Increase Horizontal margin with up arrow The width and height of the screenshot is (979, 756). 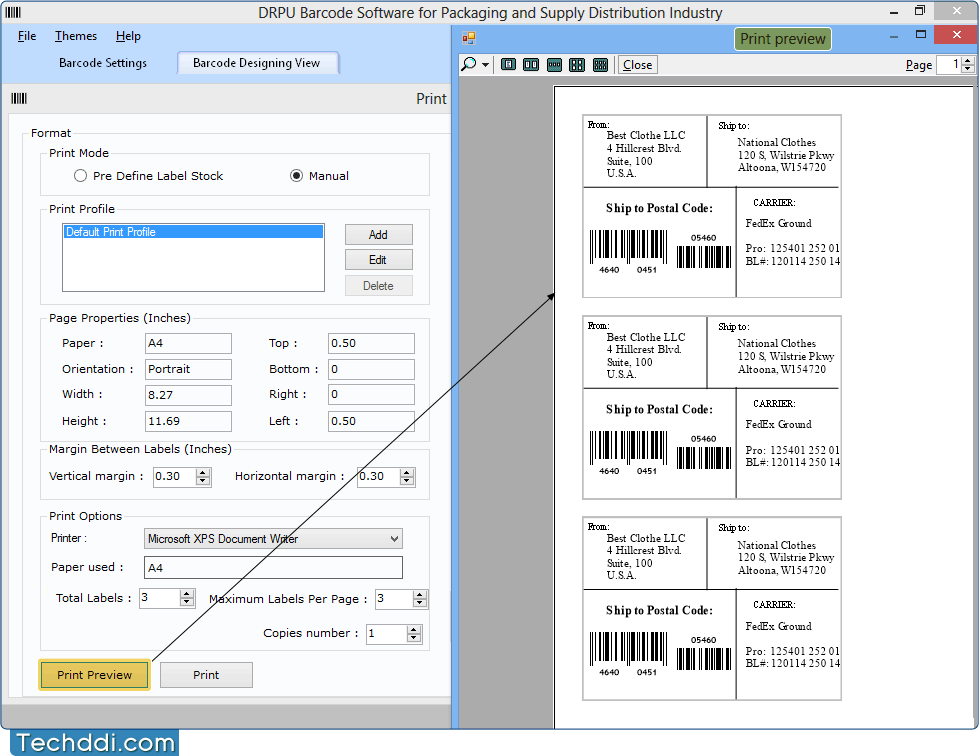click(x=407, y=473)
